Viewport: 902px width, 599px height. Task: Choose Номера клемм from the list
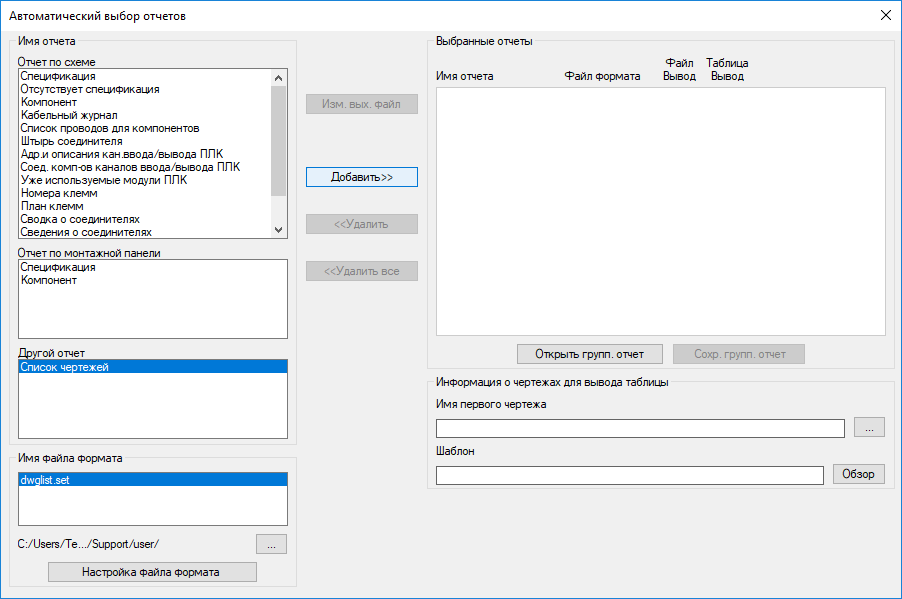tap(58, 193)
